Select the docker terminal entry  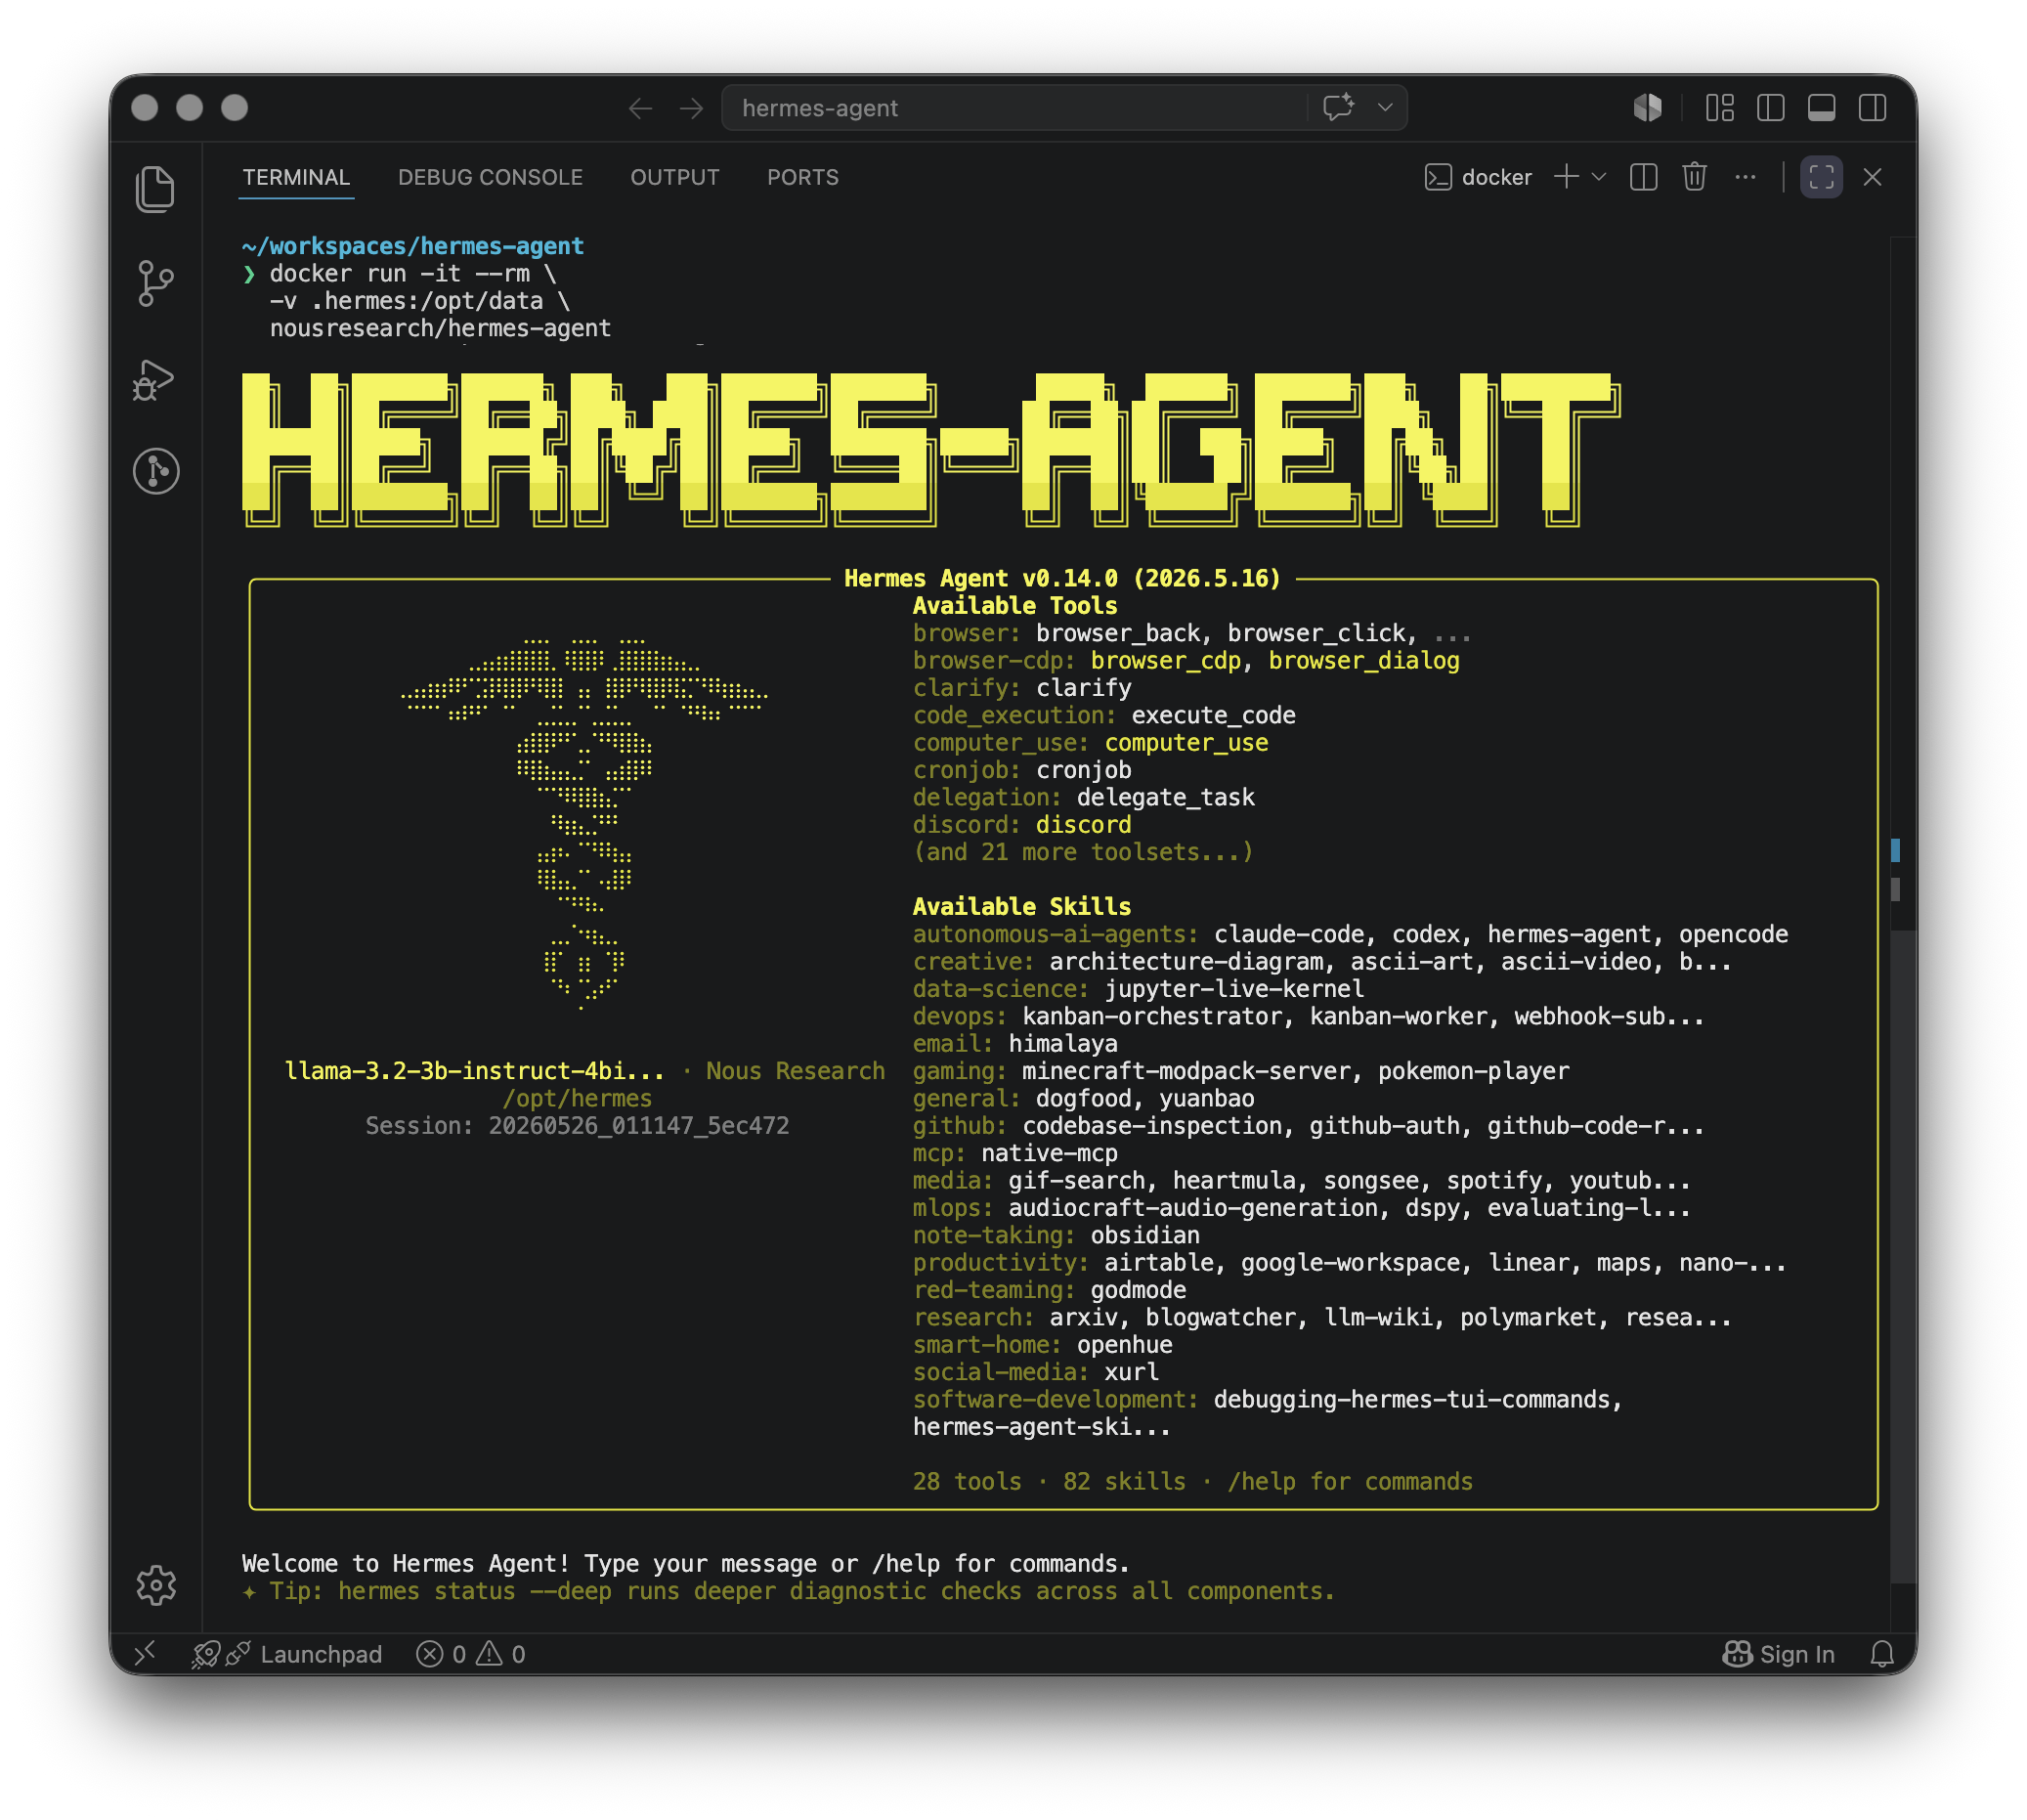point(1478,177)
